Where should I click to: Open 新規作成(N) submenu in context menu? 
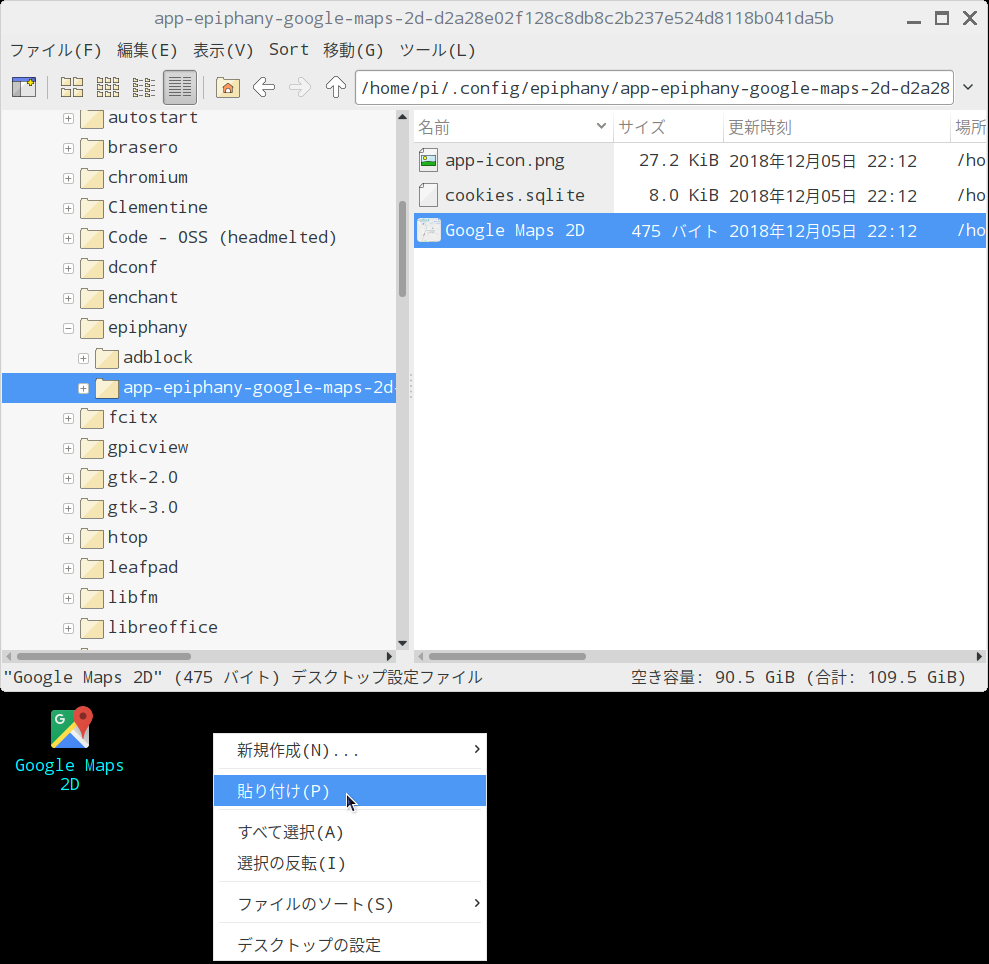350,750
